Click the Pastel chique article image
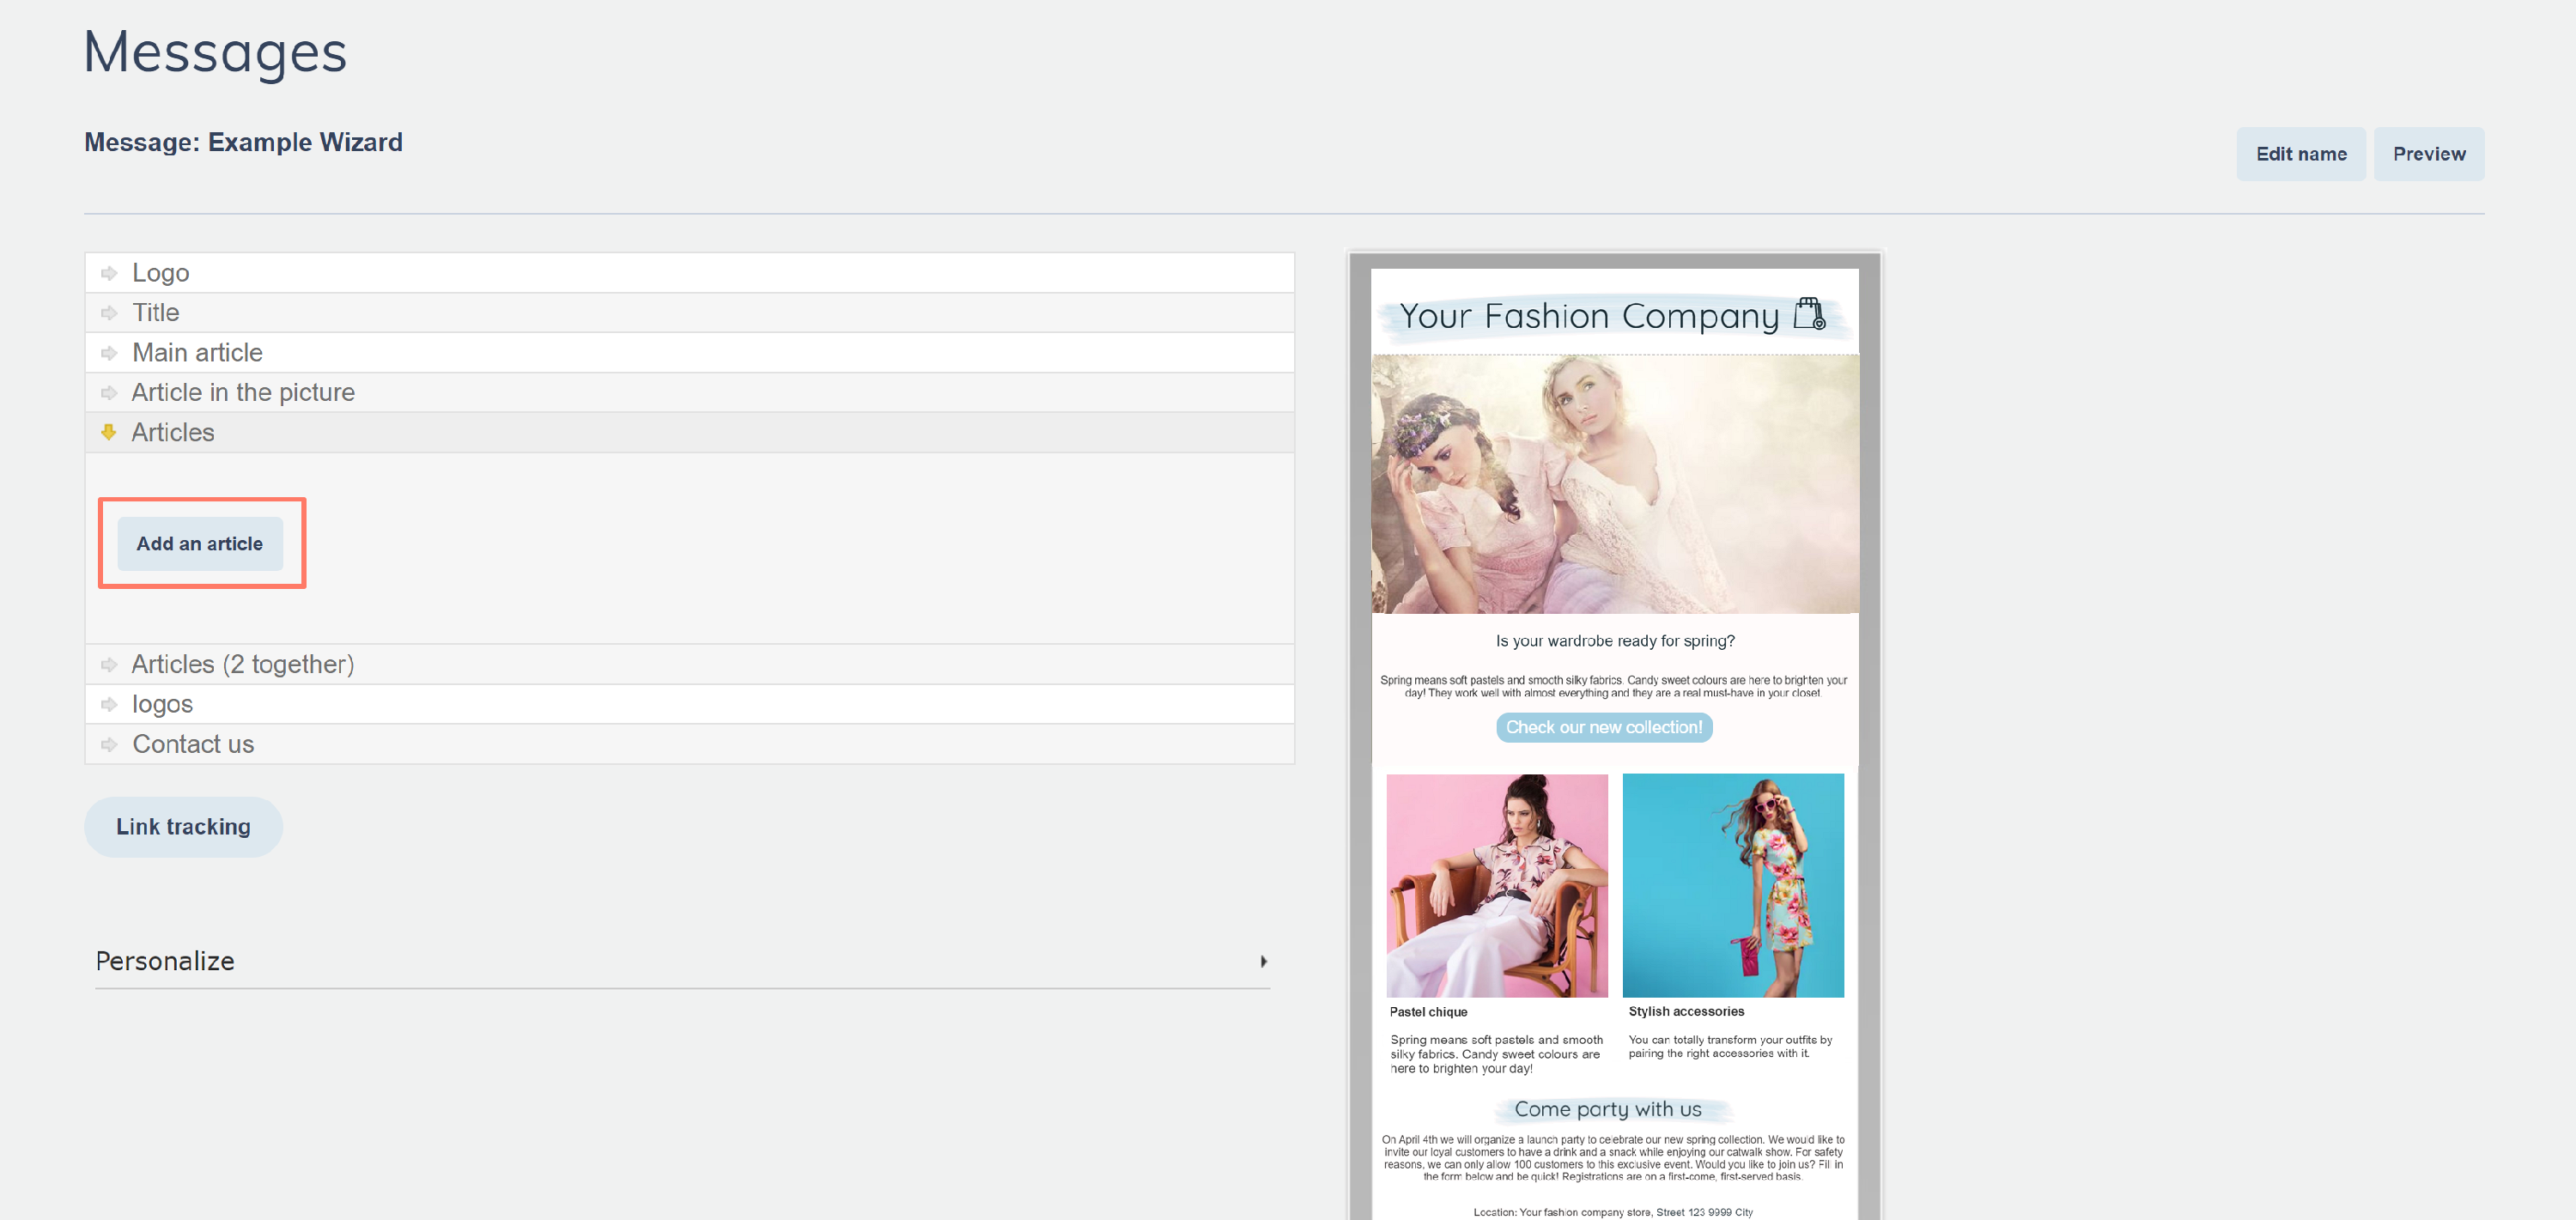 (1496, 885)
